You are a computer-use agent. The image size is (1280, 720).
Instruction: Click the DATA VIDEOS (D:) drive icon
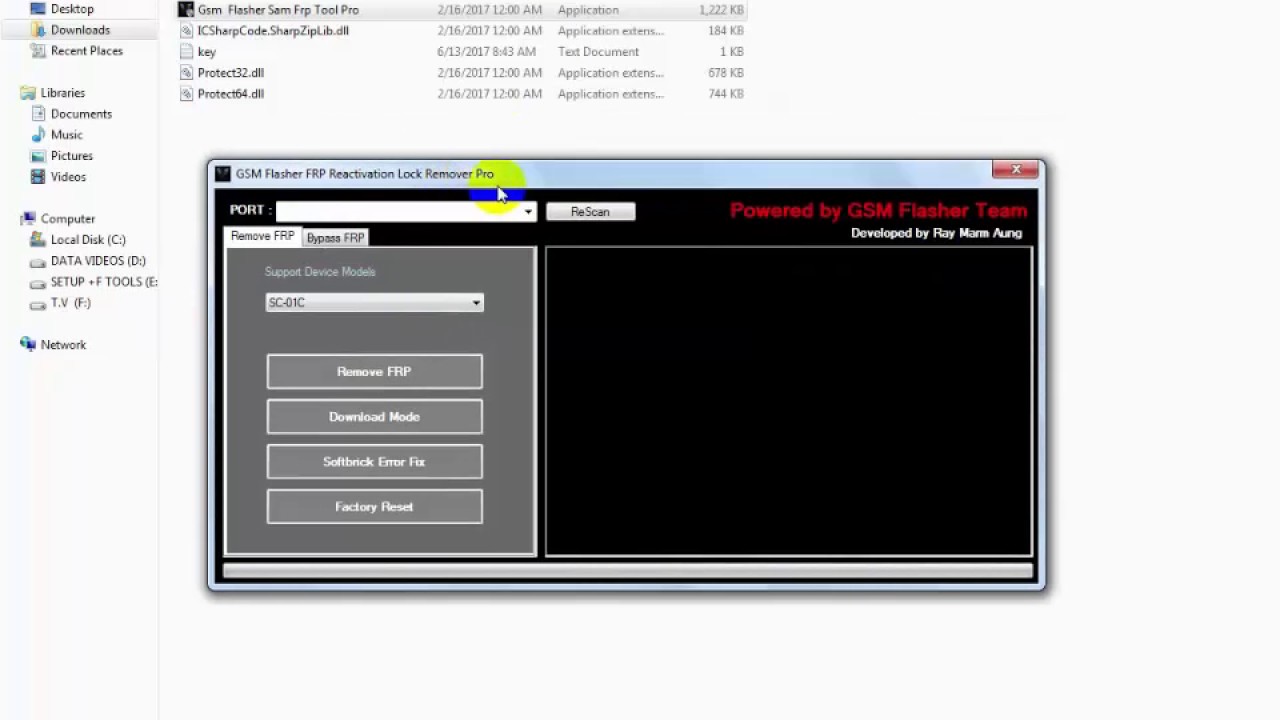[x=38, y=261]
